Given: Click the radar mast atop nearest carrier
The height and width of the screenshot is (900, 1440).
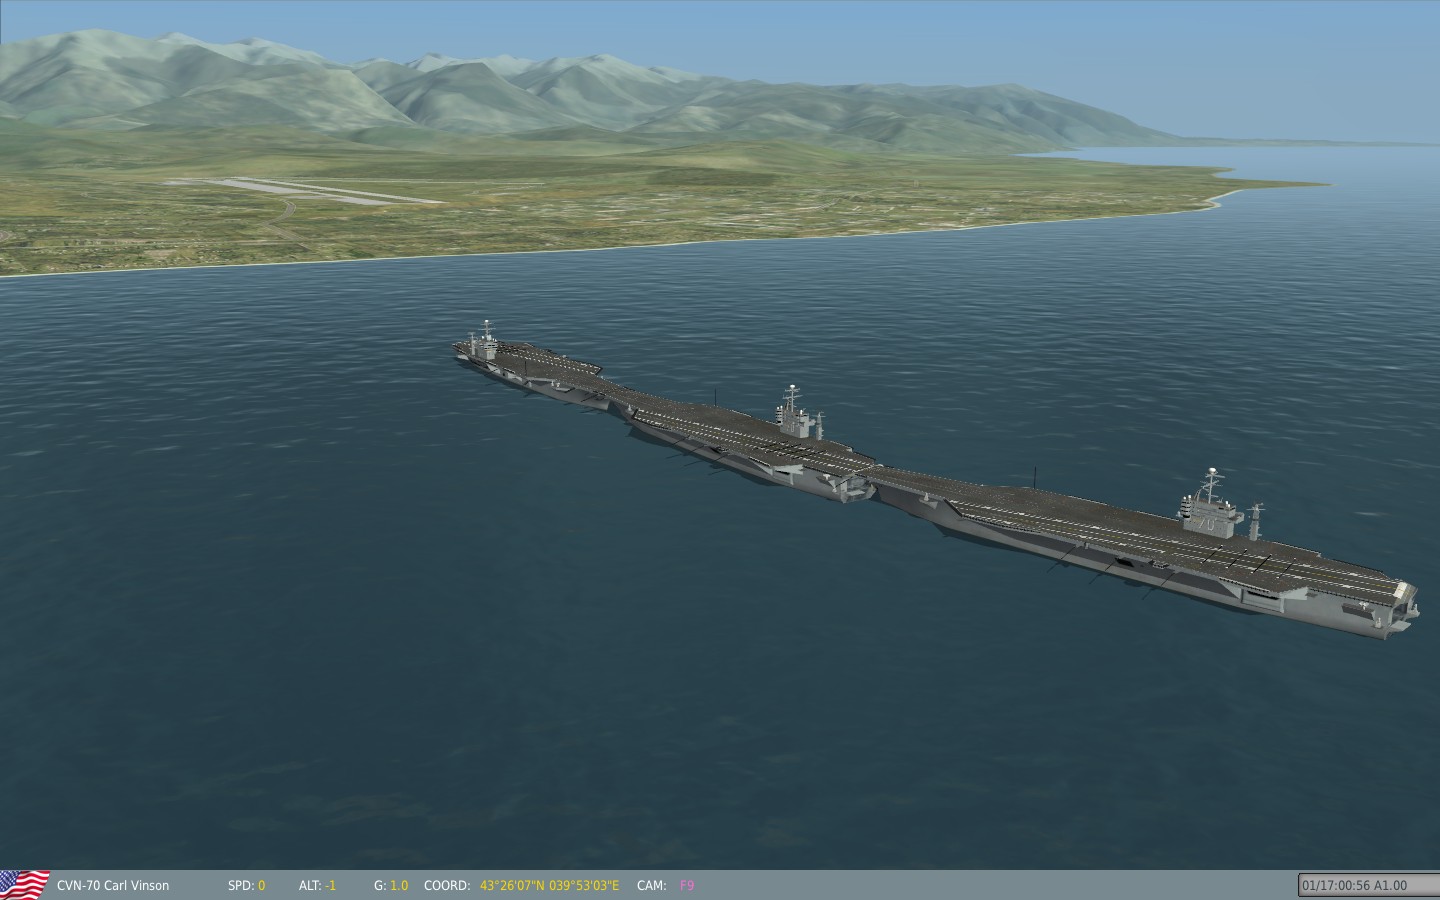Looking at the screenshot, I should pos(1212,480).
